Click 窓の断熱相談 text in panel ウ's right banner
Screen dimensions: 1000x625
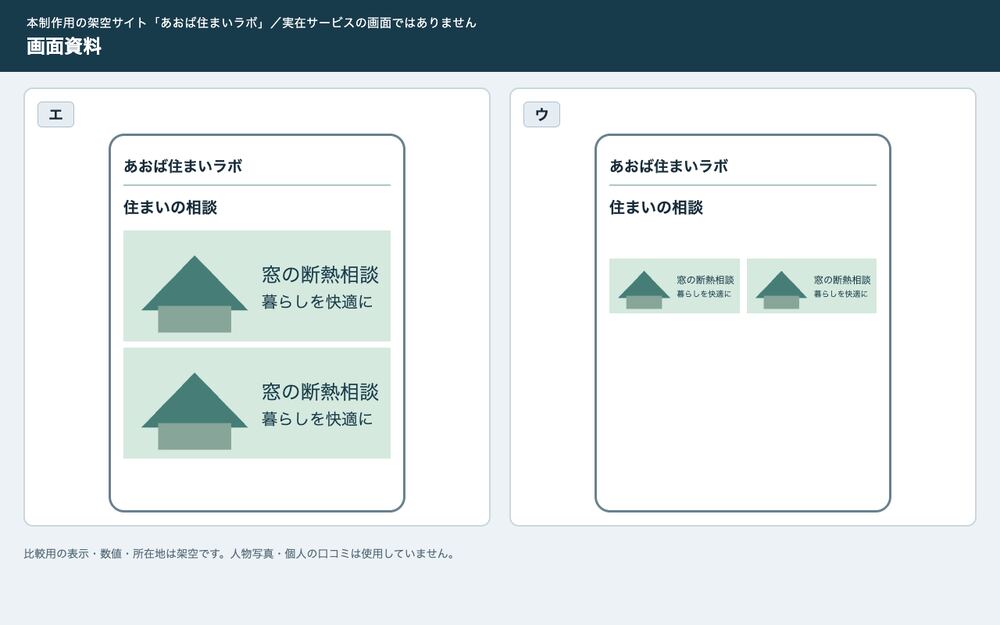coord(842,280)
